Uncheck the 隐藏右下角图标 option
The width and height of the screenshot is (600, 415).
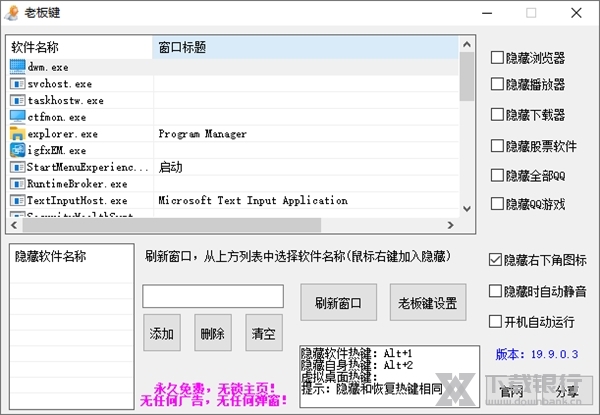(495, 260)
